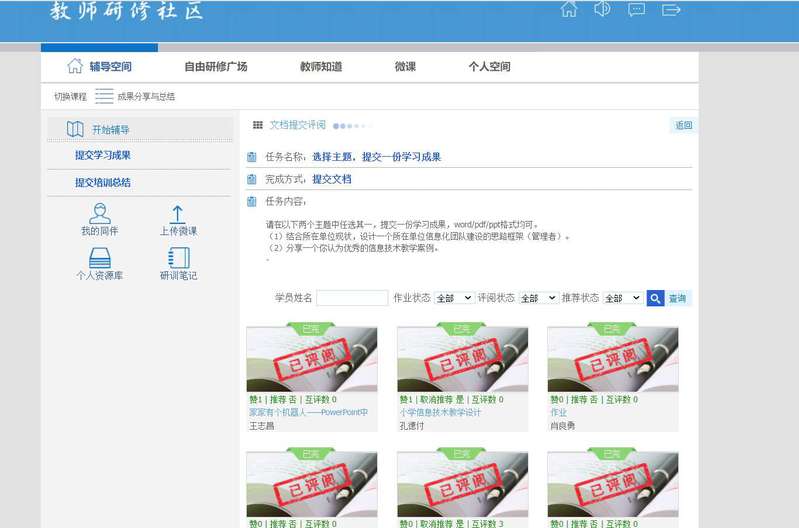Click 推荐 否 on 王志昌's card
The width and height of the screenshot is (799, 528).
(x=282, y=400)
